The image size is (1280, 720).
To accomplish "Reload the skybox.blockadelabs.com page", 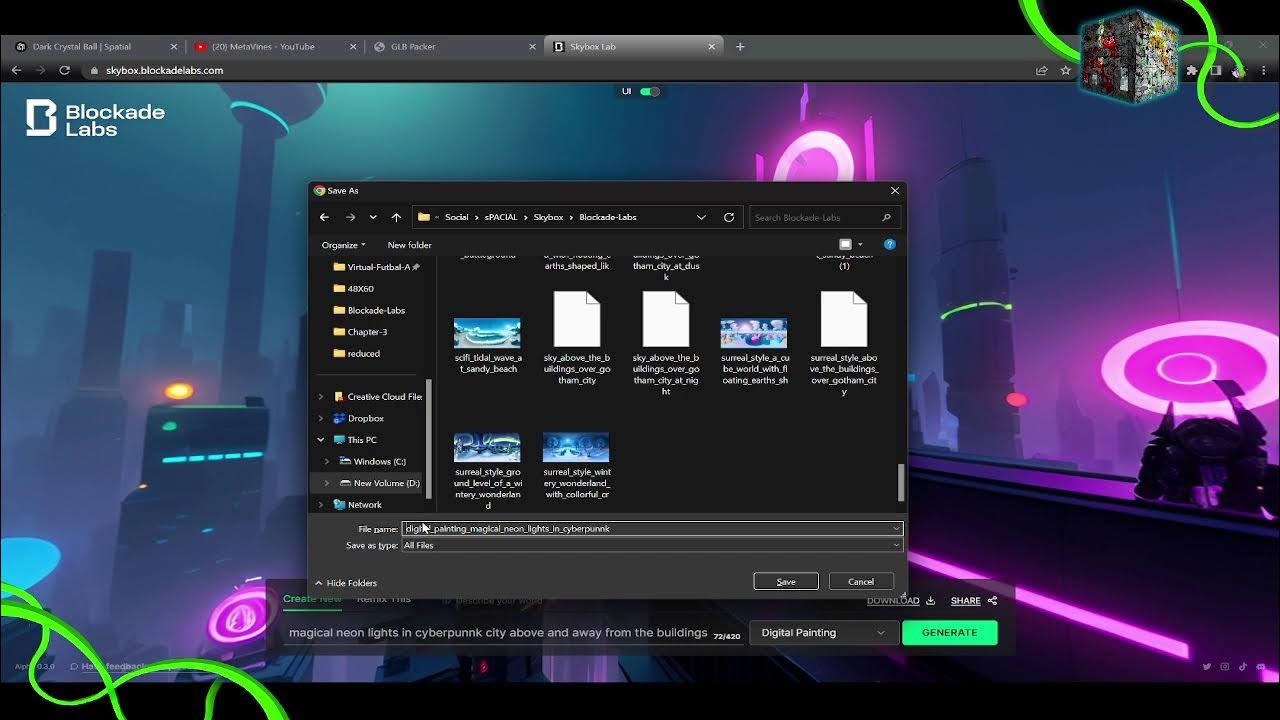I will tap(65, 70).
